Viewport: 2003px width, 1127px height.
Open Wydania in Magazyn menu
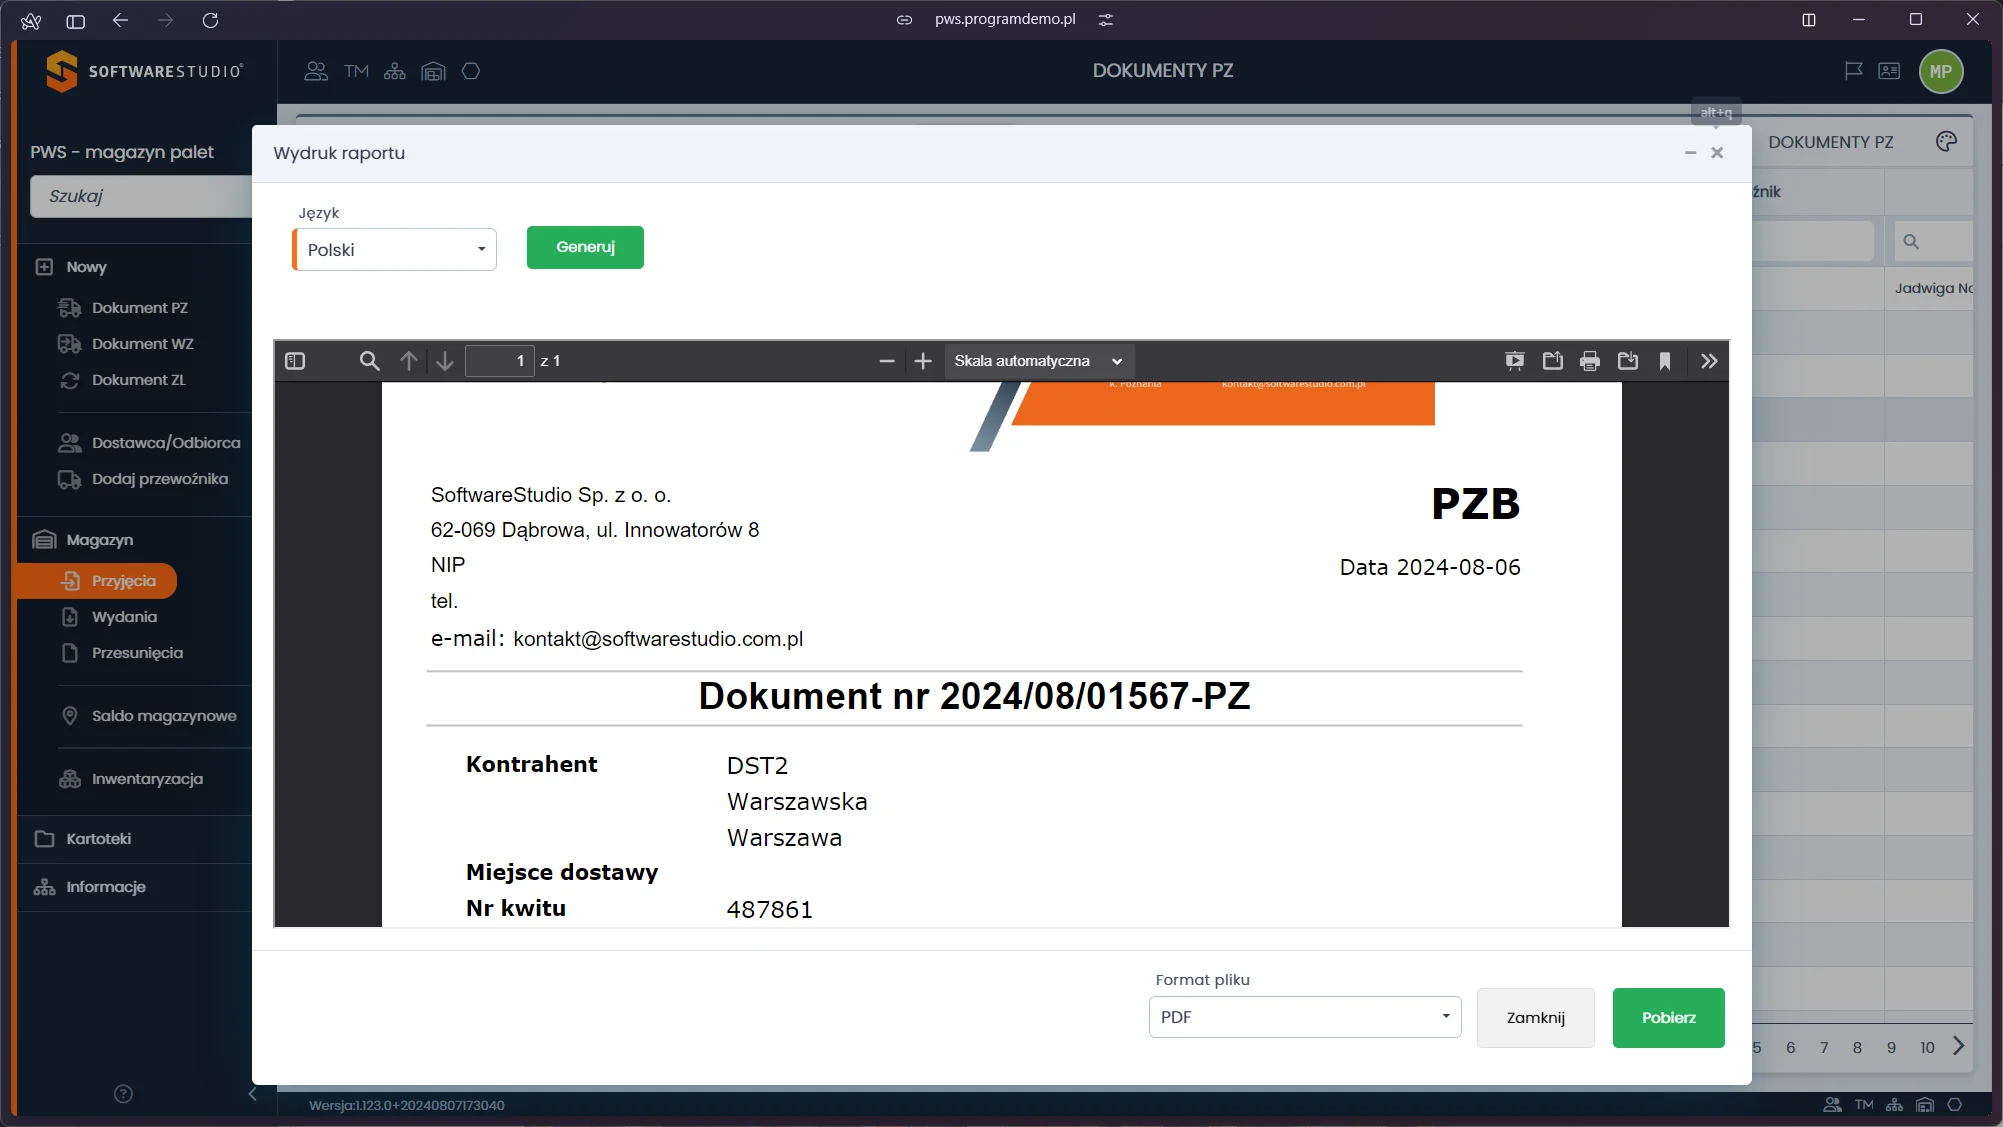pyautogui.click(x=124, y=617)
